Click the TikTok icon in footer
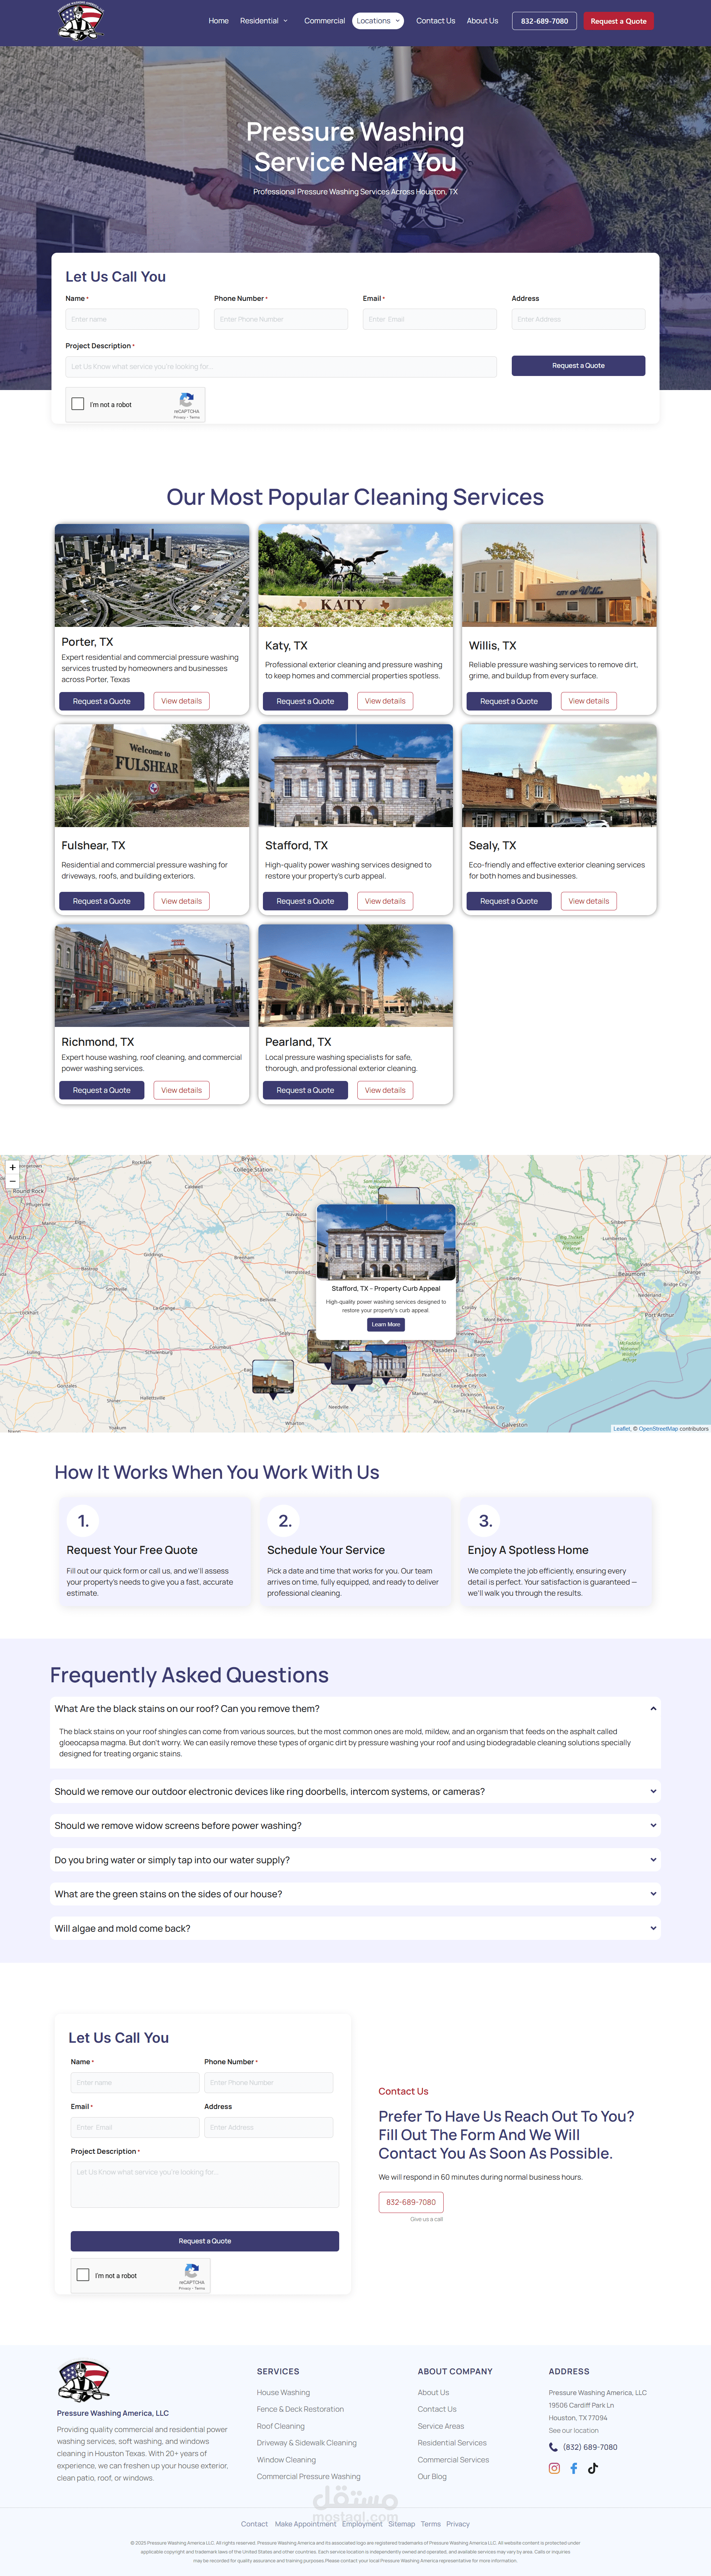The image size is (711, 2576). pyautogui.click(x=593, y=2468)
